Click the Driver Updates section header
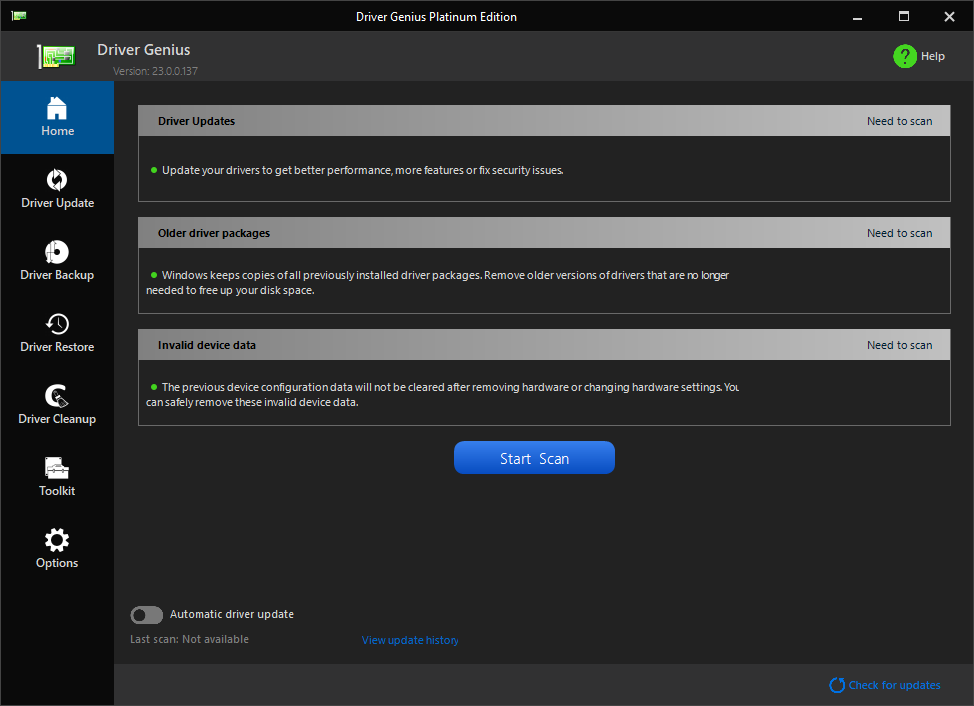The height and width of the screenshot is (706, 974). [544, 120]
